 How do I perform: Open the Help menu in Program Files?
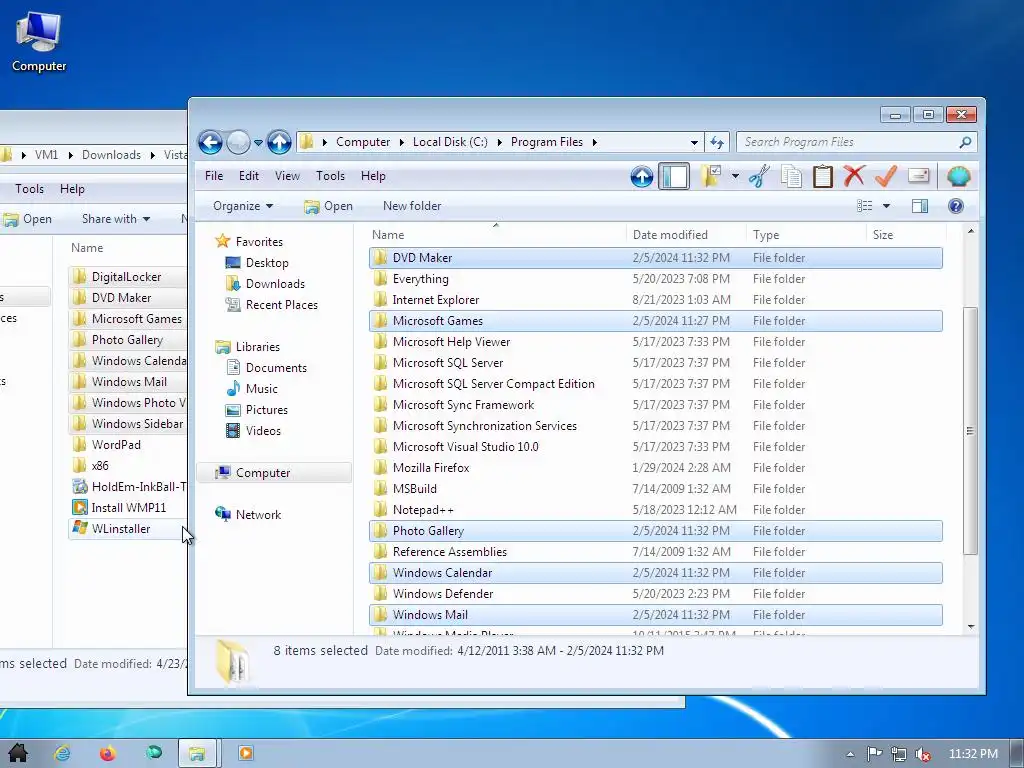(373, 176)
